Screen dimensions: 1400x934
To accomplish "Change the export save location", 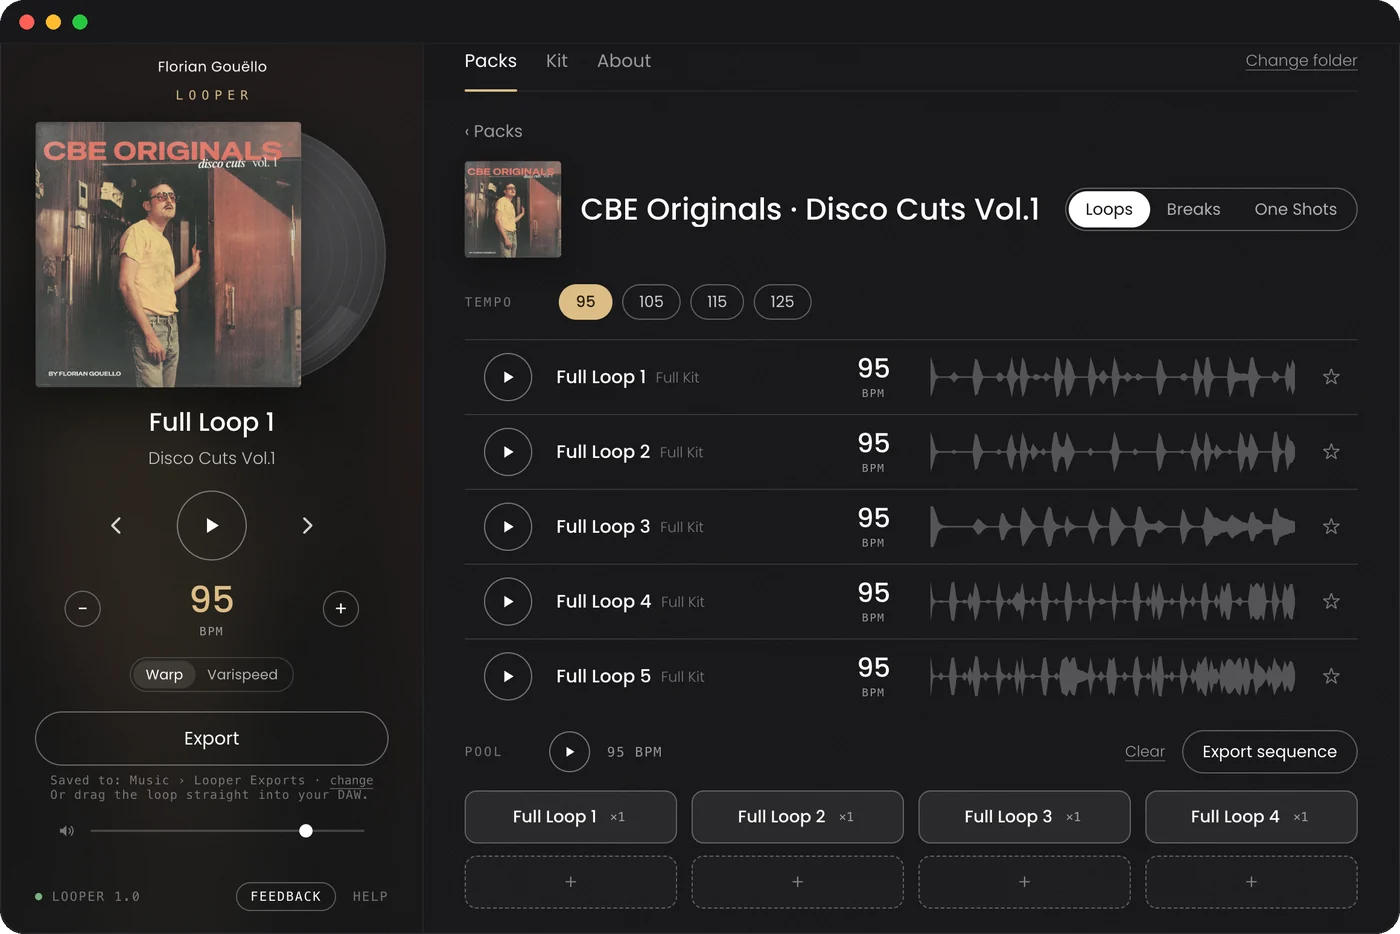I will pos(351,781).
